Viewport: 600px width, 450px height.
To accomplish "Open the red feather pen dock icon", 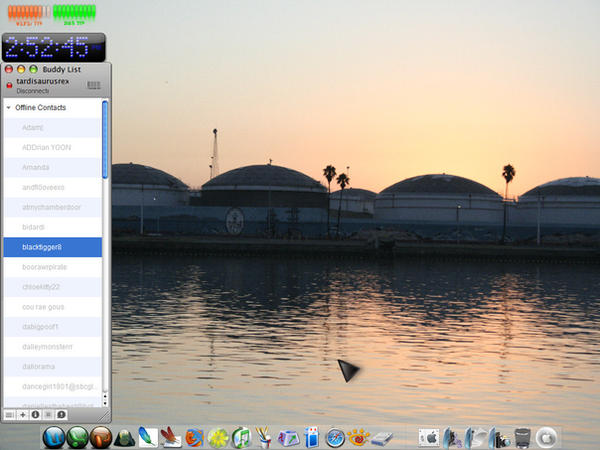I will [x=171, y=437].
